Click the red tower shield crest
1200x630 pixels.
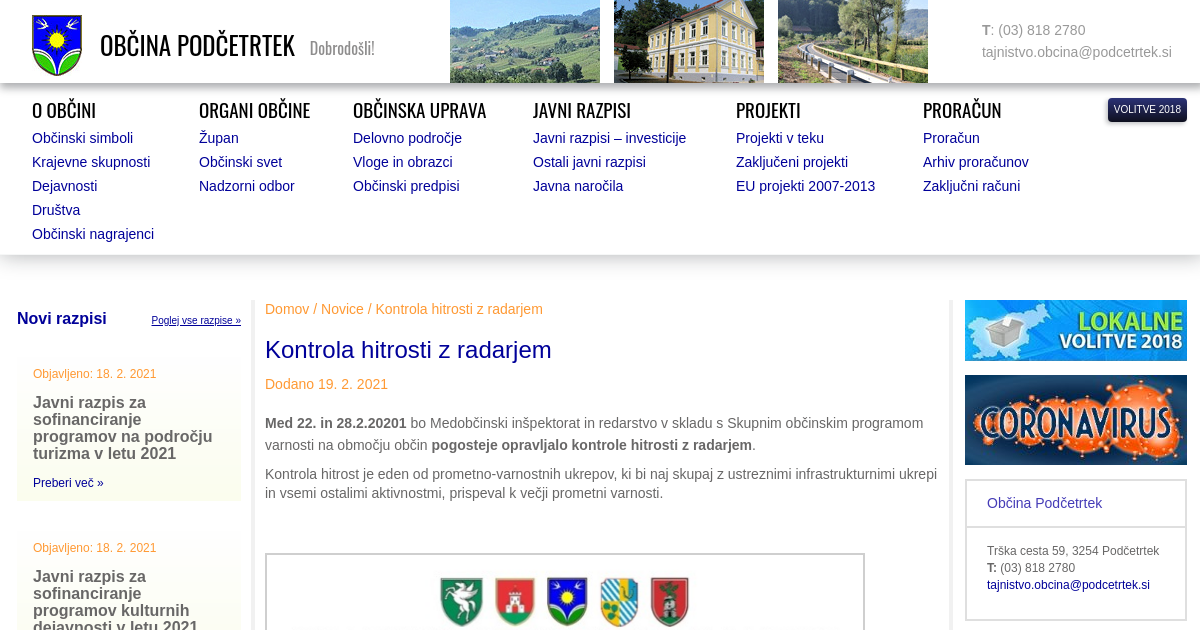670,602
